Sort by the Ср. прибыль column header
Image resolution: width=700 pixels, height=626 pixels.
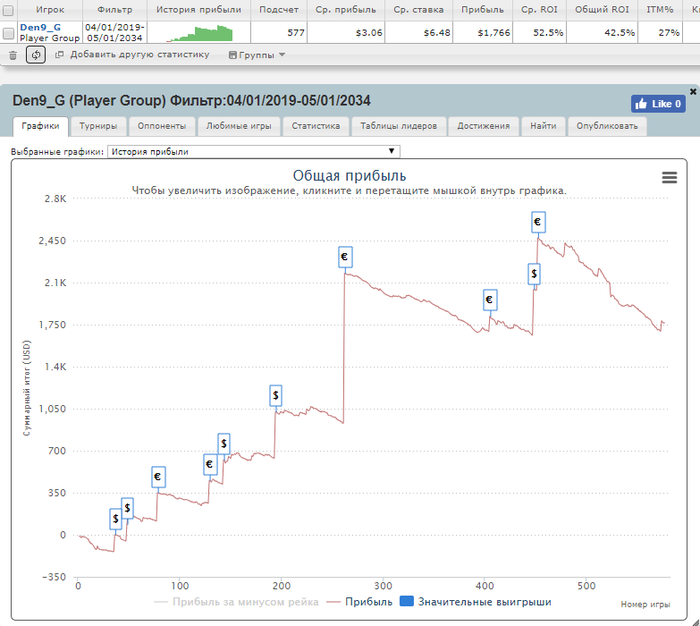(x=346, y=10)
